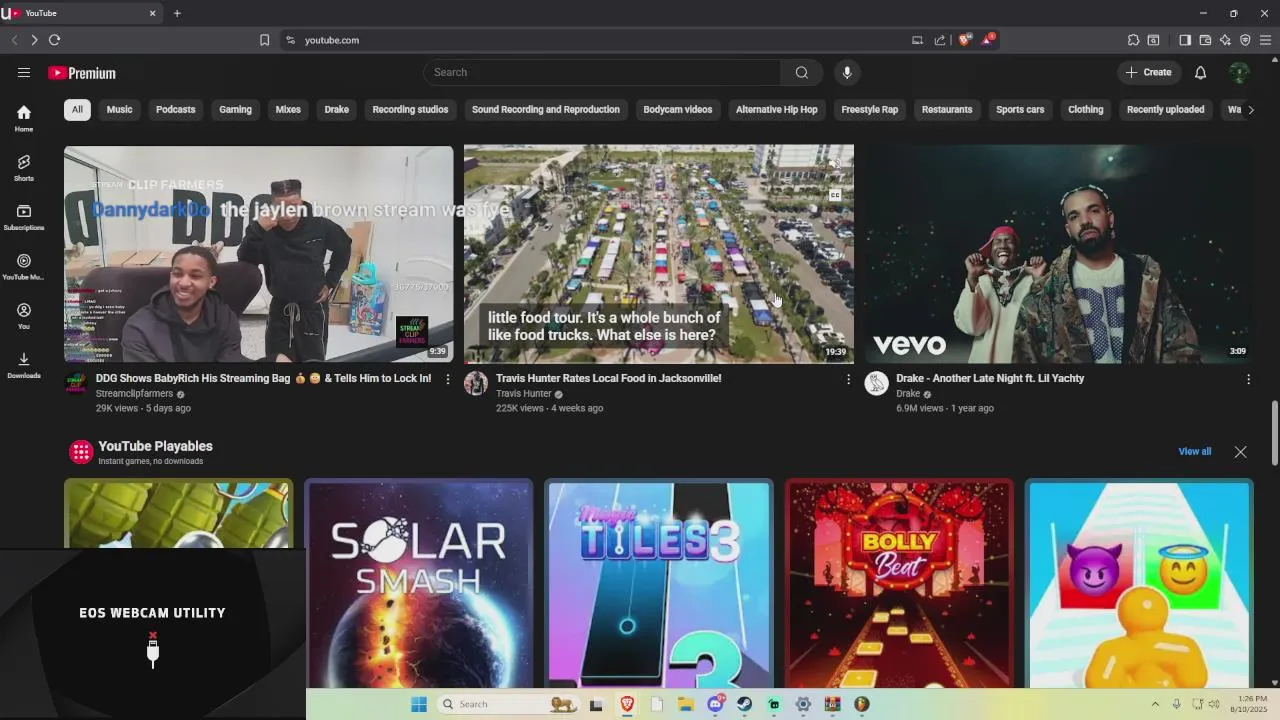Select the All filter chip
The width and height of the screenshot is (1280, 720).
77,109
